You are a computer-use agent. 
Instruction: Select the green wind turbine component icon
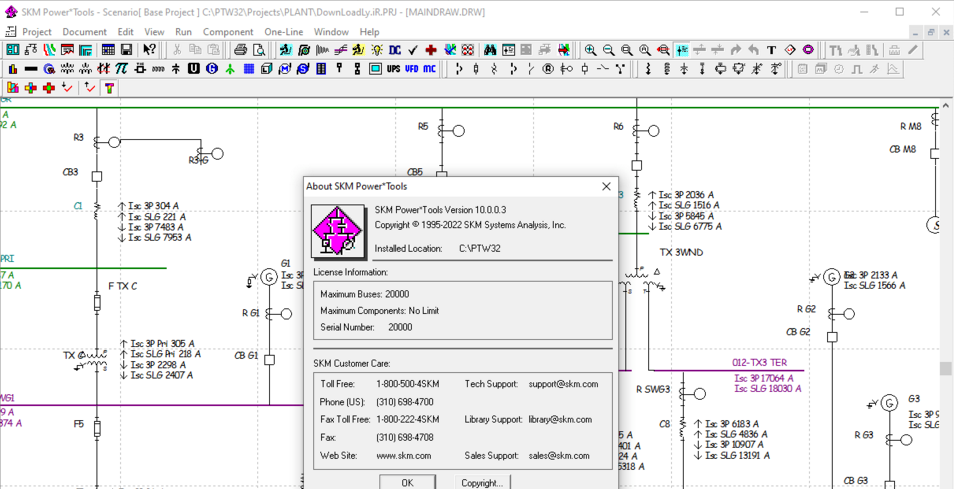click(230, 69)
